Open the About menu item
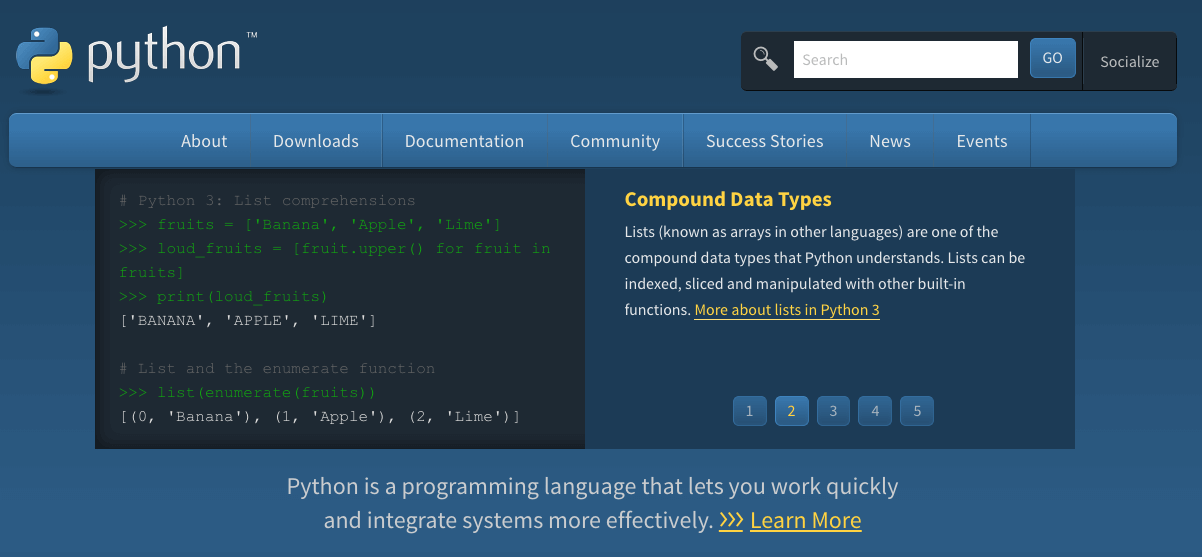The image size is (1202, 557). pos(204,141)
